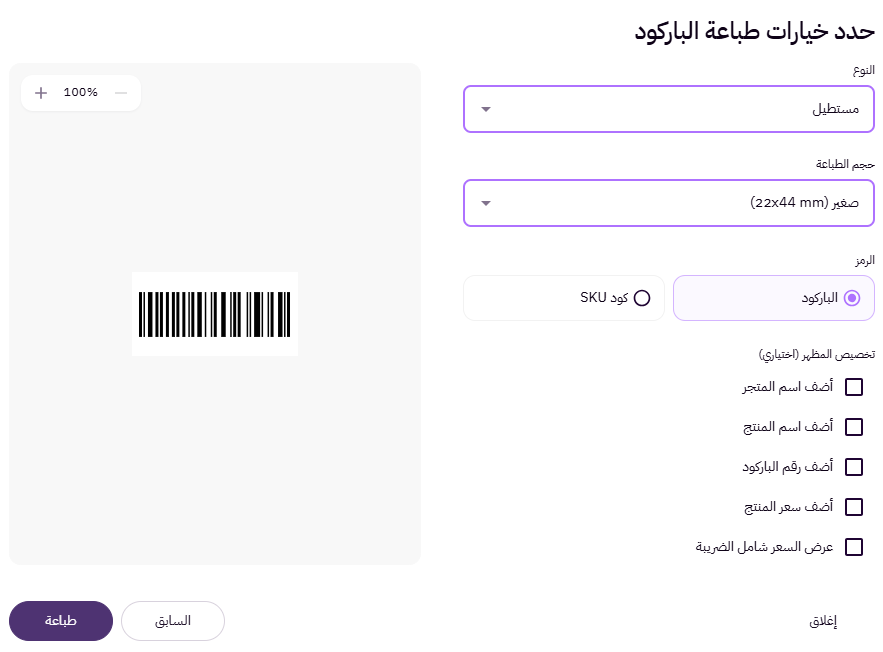Open the print size dropdown showing صغير
The image size is (883, 652).
coord(669,203)
